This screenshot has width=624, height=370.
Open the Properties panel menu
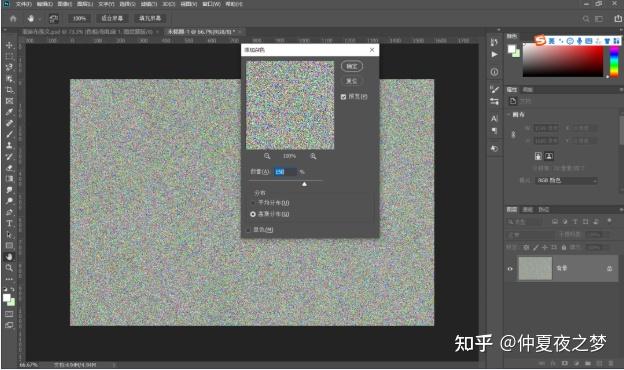pos(621,90)
